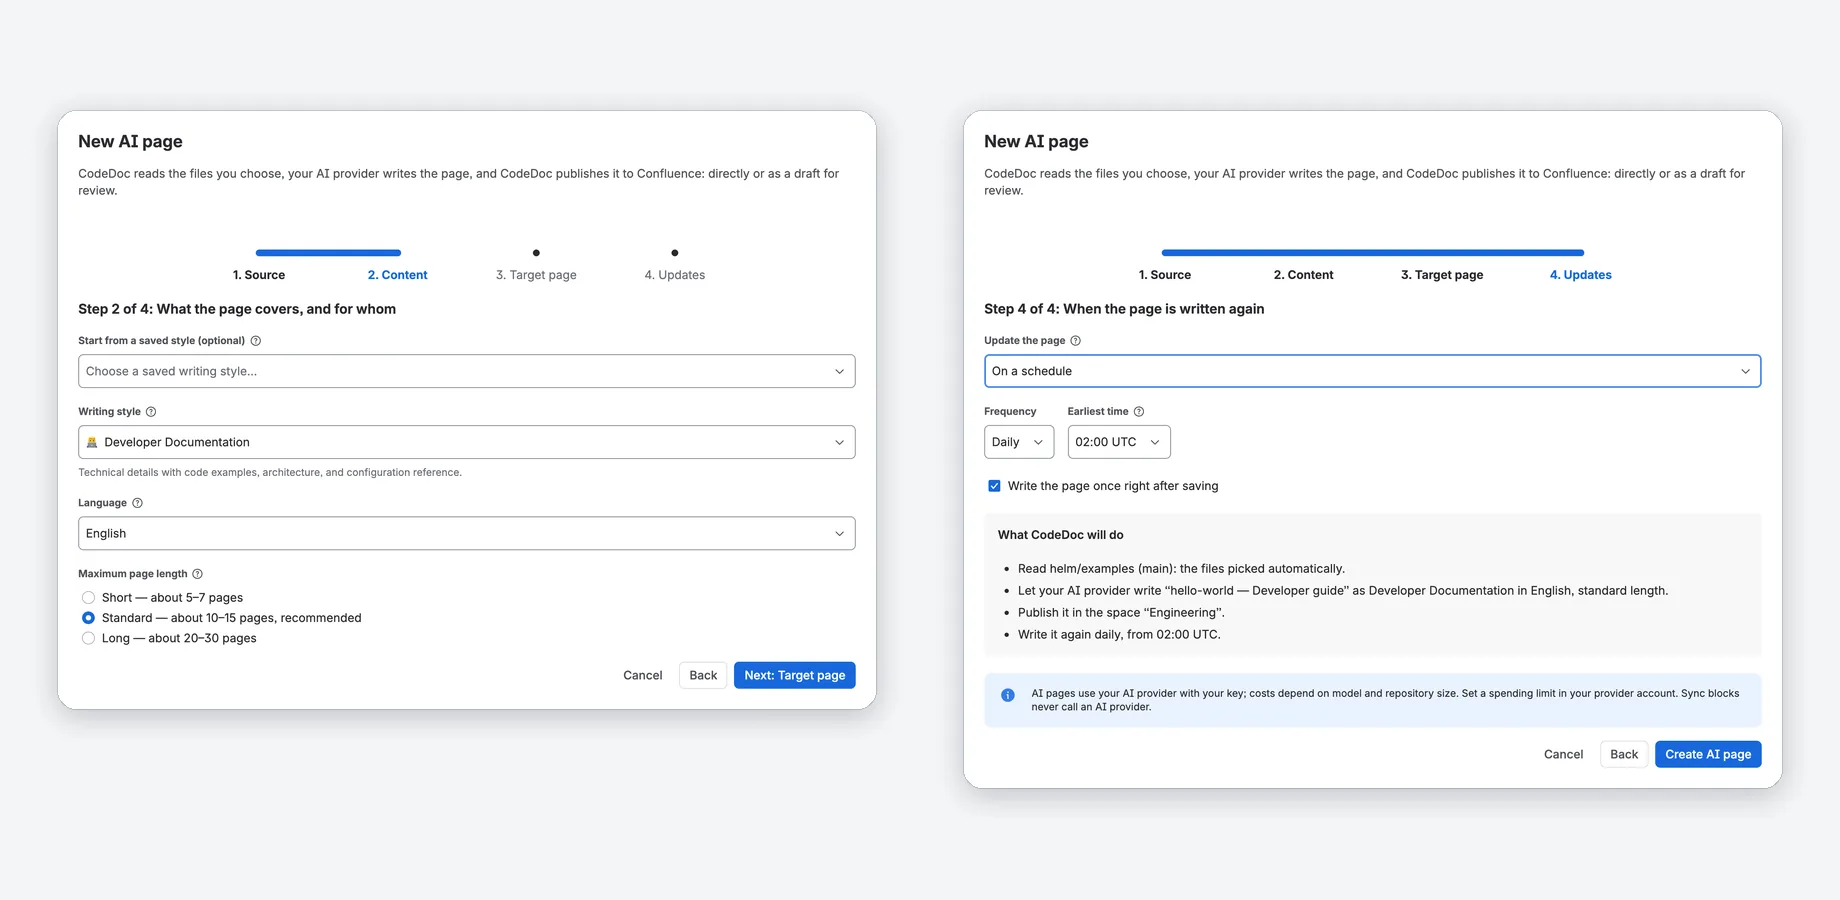Click the 'Read helm/examples (main)' summary line
Screen dimensions: 1840x900
[1181, 569]
